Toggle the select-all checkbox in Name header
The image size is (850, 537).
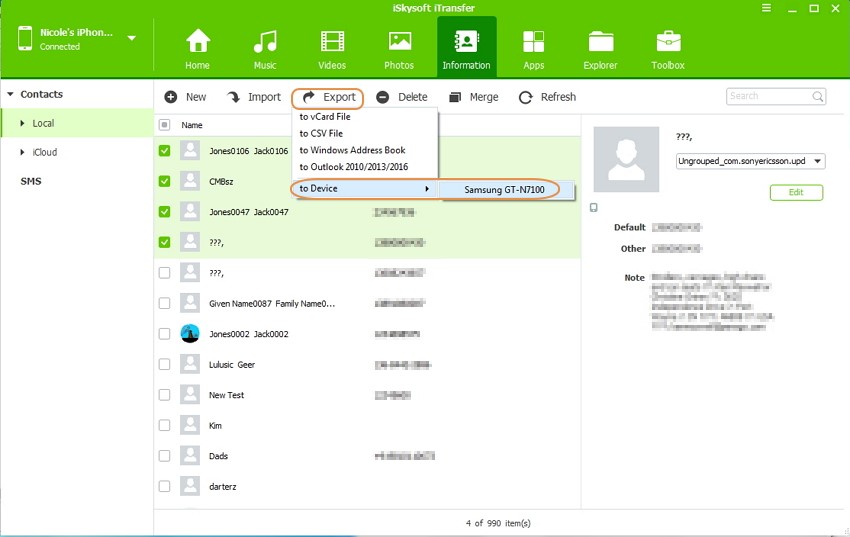(x=164, y=125)
